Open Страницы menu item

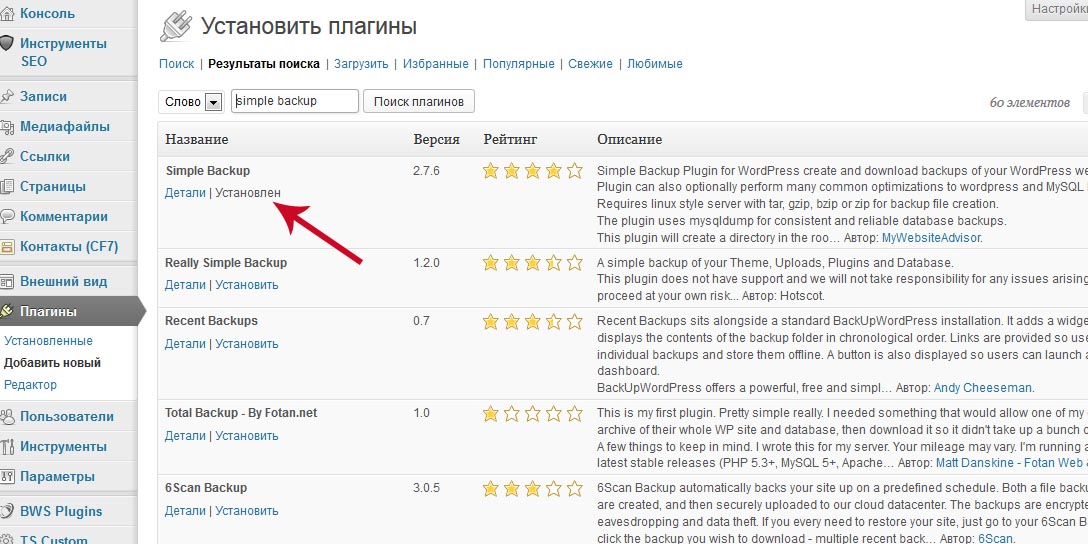53,186
